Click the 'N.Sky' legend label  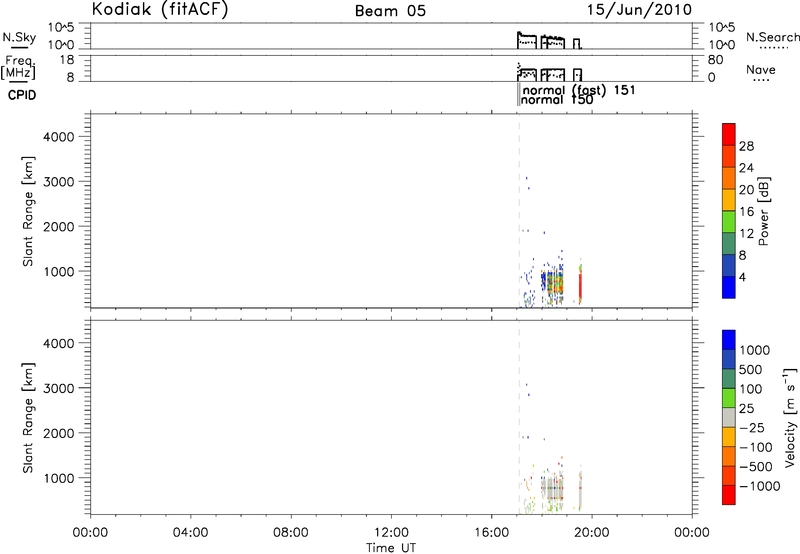coord(19,37)
